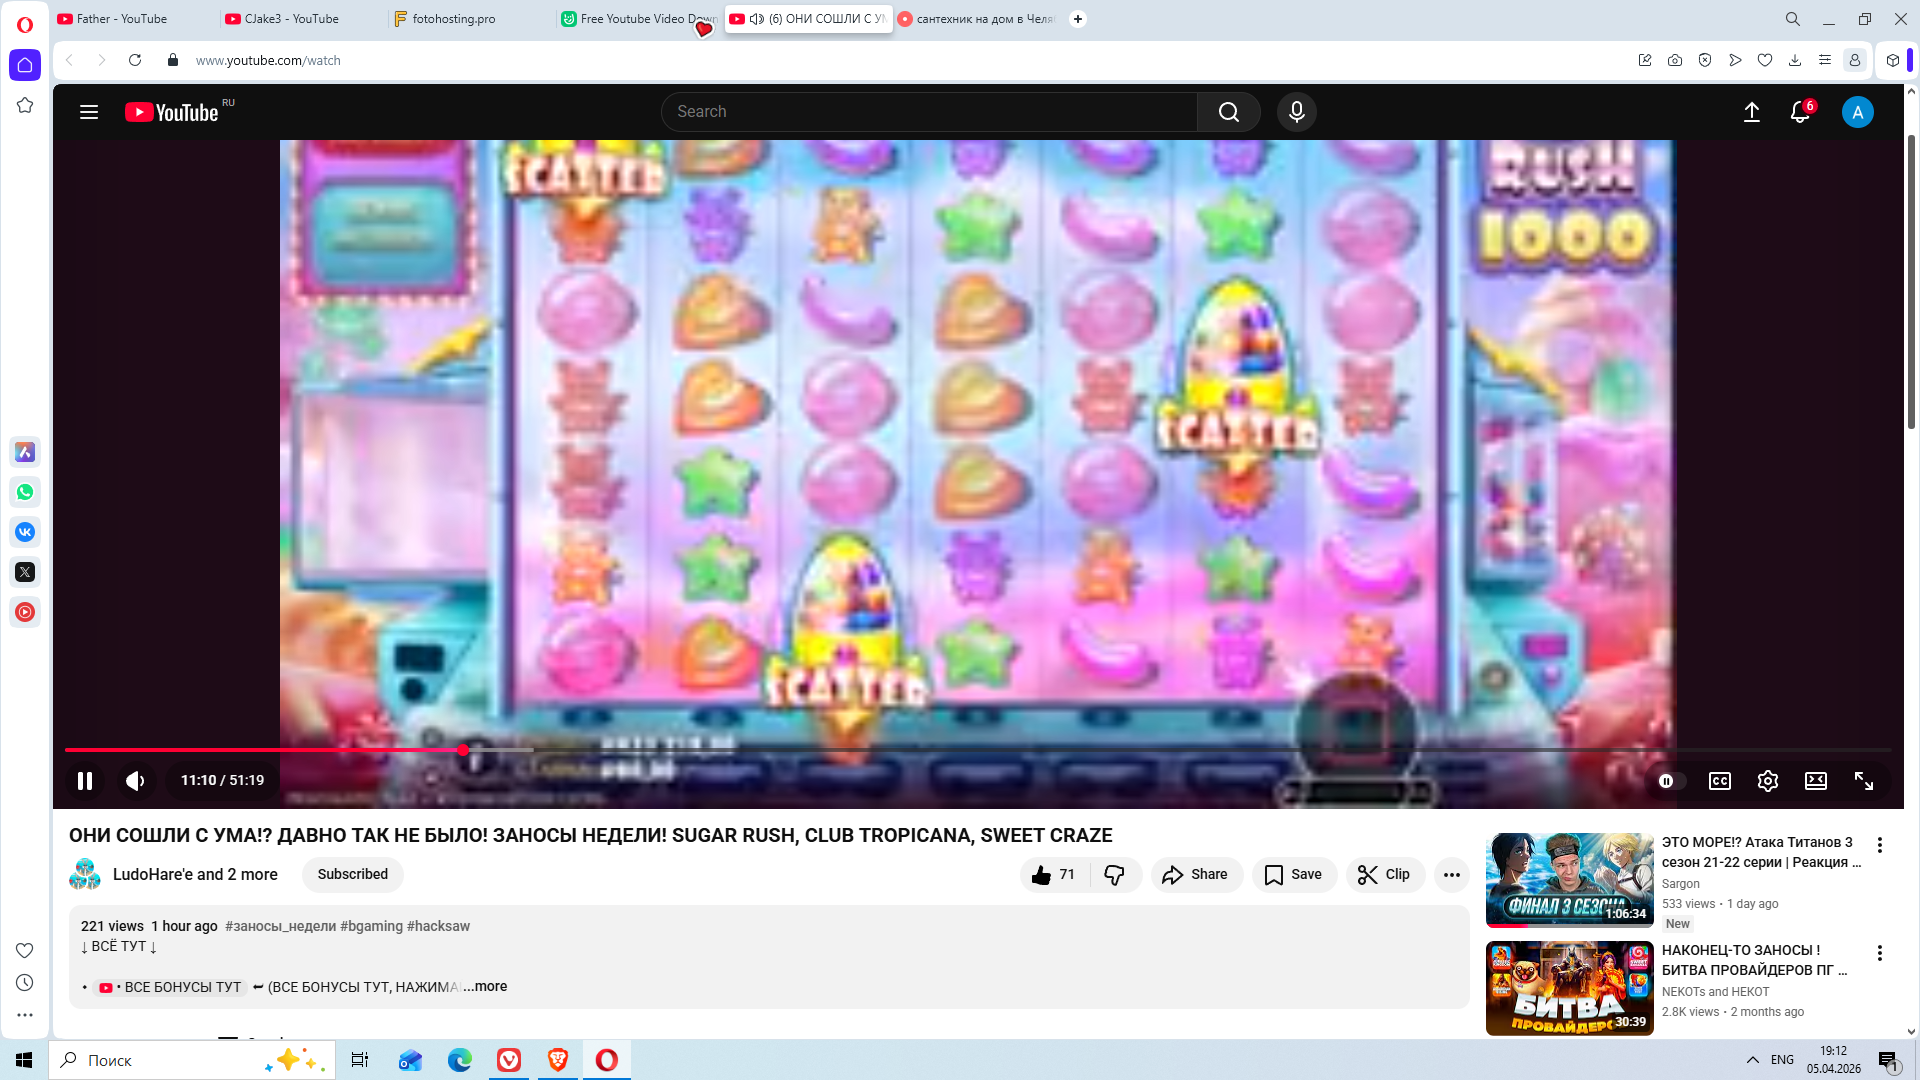
Task: Click the Subscribed button
Action: click(x=352, y=875)
